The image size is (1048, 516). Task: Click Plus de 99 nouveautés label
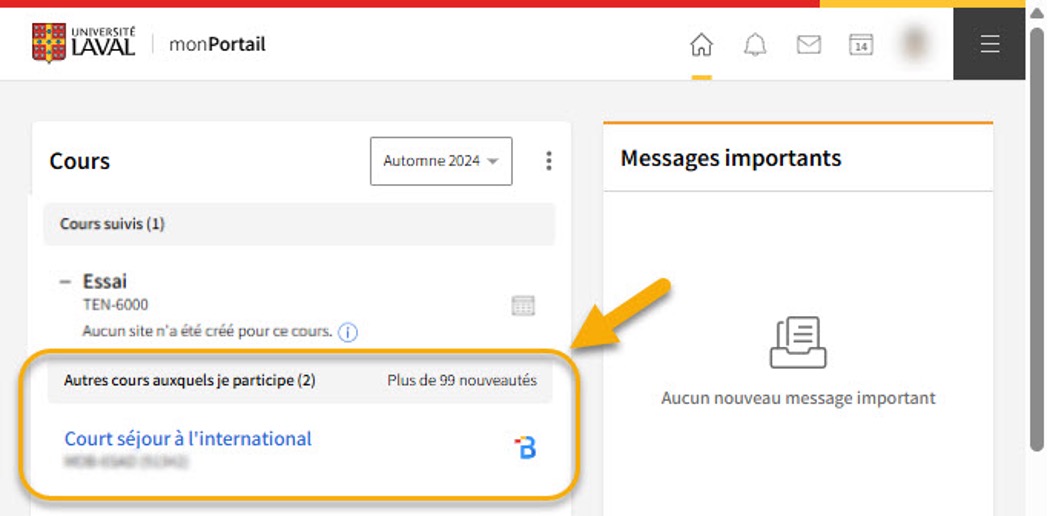[x=462, y=380]
